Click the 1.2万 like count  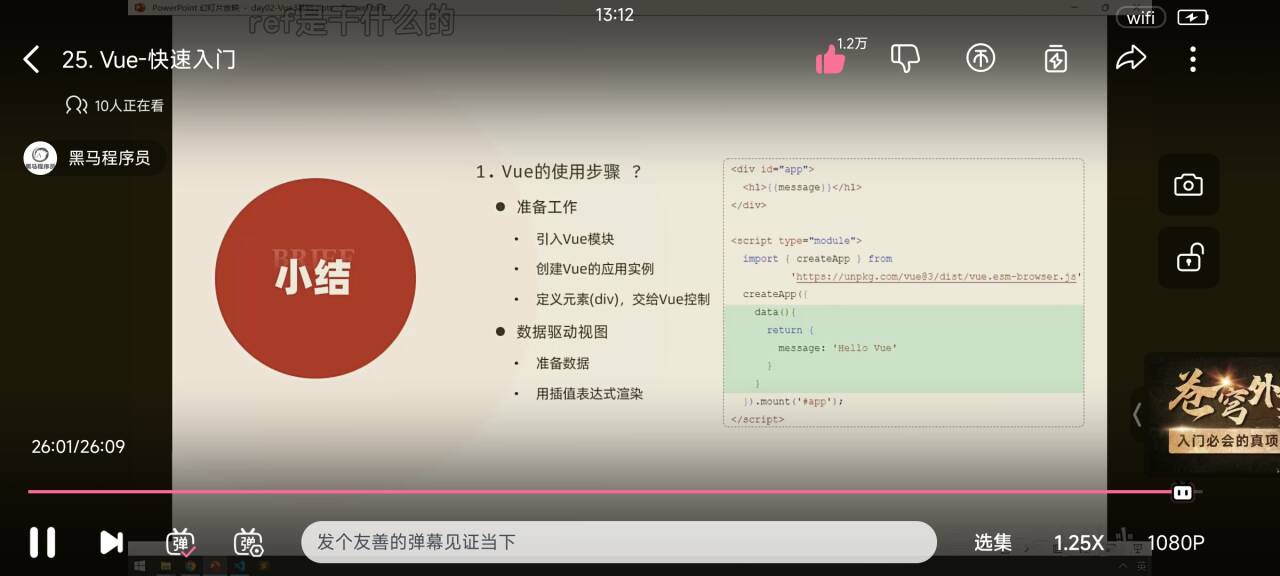[x=852, y=43]
